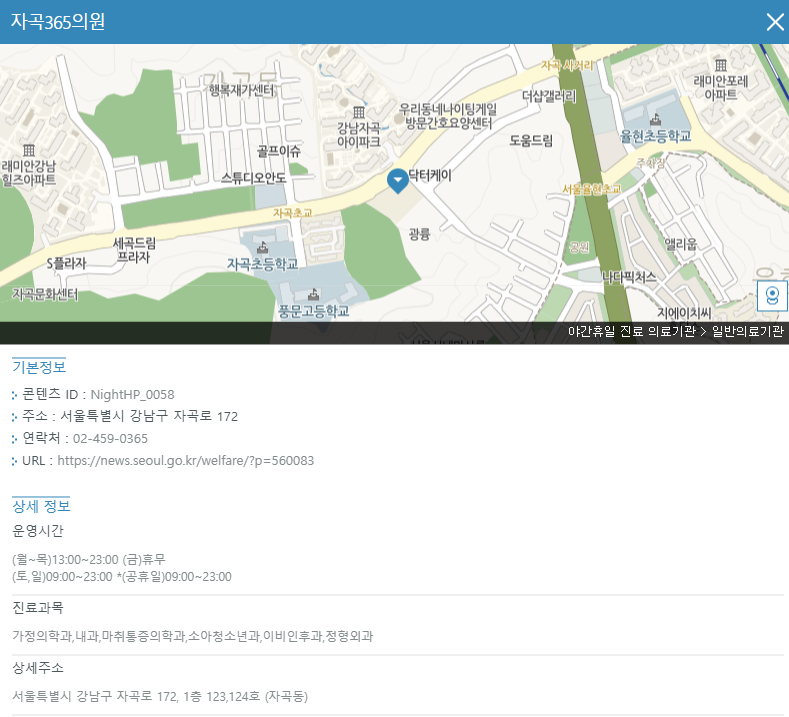Click the 래미안강남힐즈아파트 building icon
789x717 pixels.
29,150
